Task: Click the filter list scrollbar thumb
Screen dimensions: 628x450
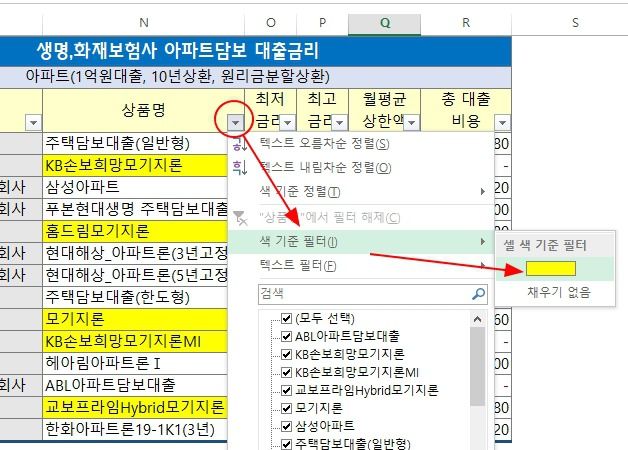Action: (x=477, y=366)
